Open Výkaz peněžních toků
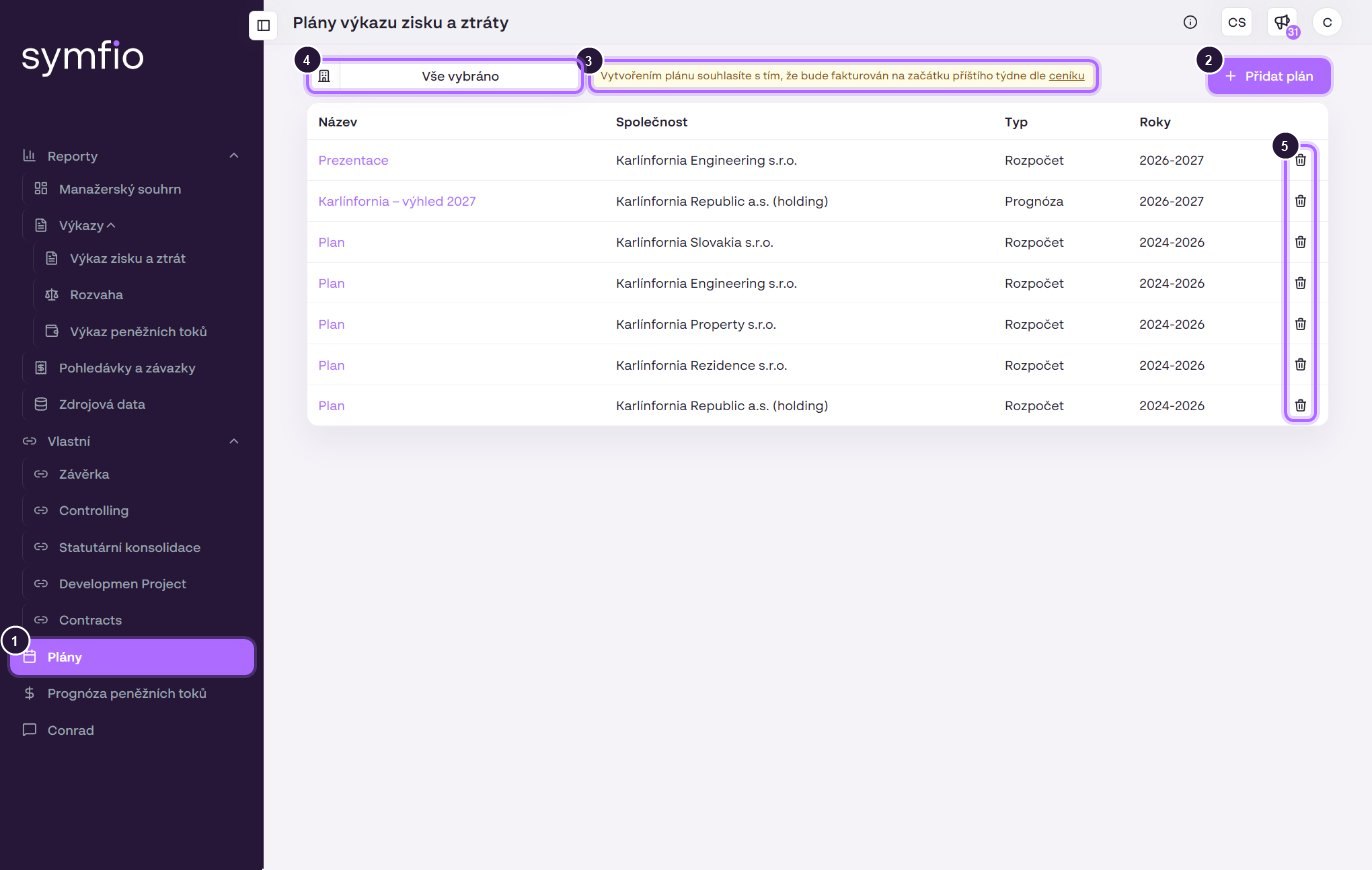The width and height of the screenshot is (1372, 870). 138,331
